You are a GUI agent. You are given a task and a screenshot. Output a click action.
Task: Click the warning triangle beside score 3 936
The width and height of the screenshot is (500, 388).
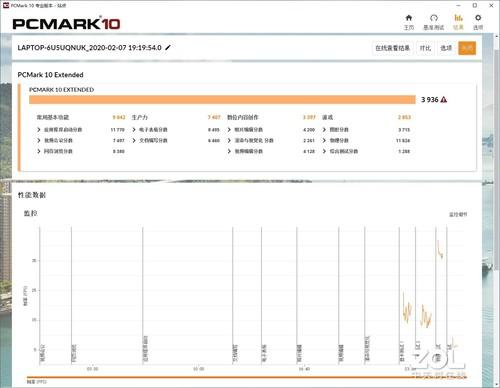pyautogui.click(x=444, y=100)
